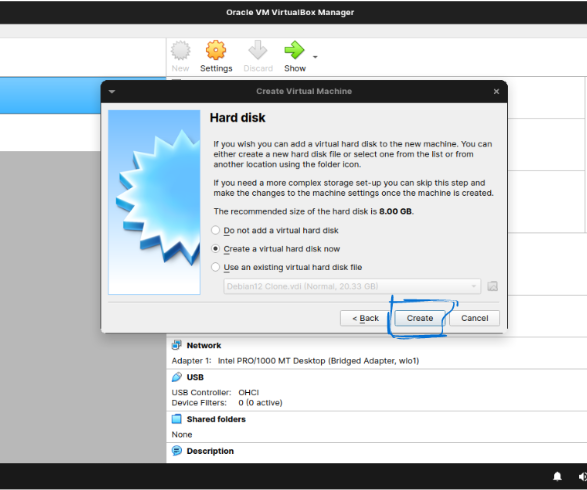Click the USB section icon

tap(176, 377)
